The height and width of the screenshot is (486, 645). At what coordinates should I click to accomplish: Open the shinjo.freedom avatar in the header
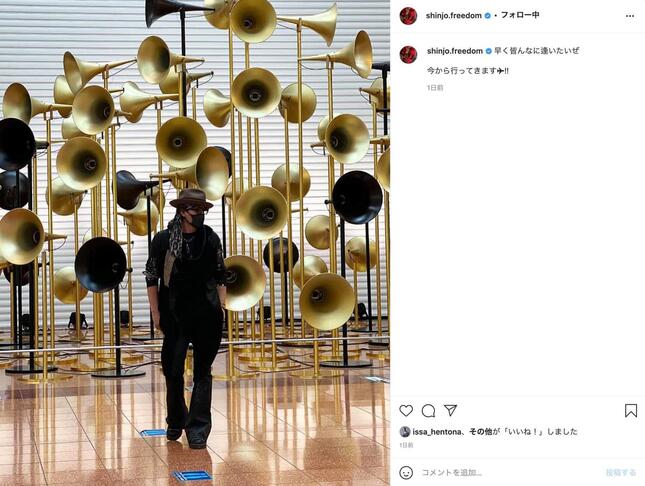[408, 16]
